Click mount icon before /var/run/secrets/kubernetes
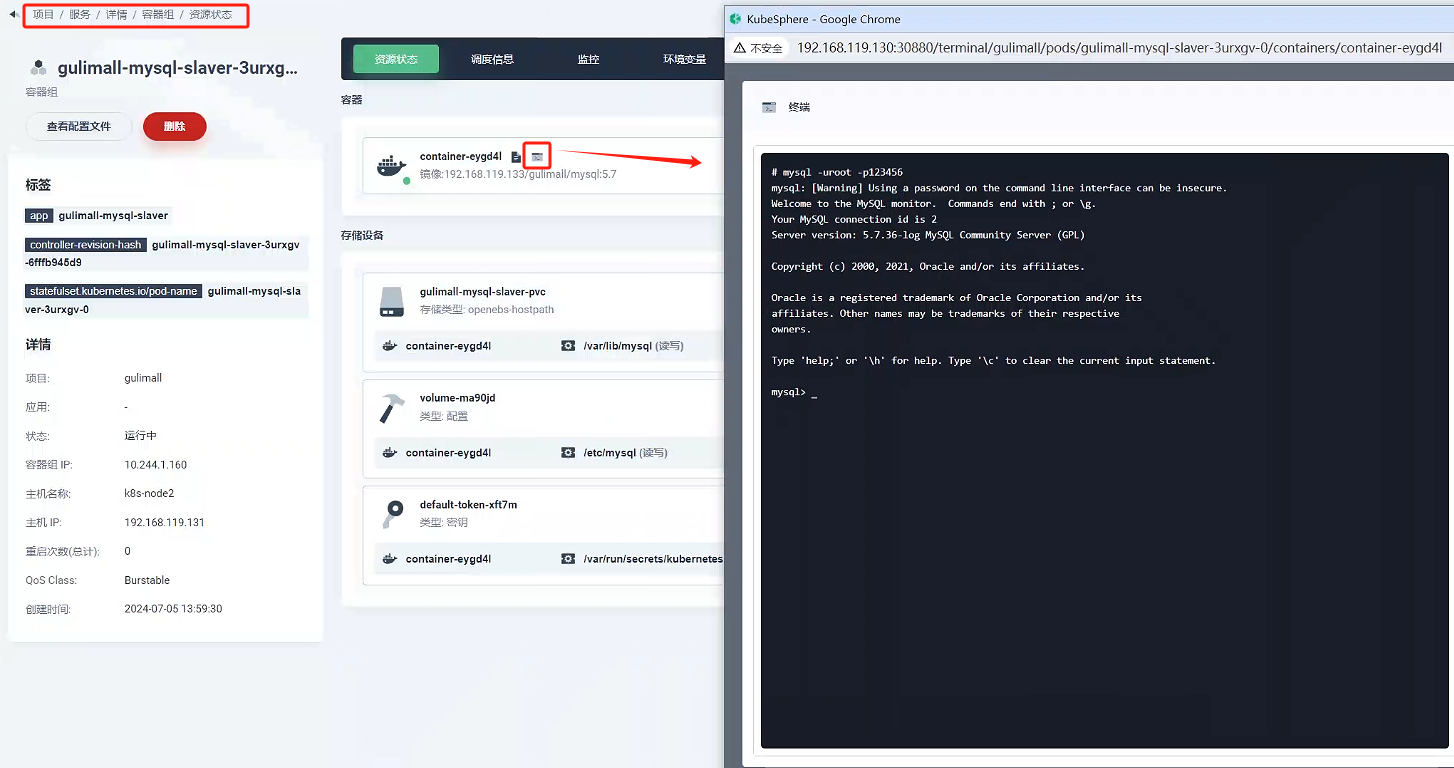 coord(568,559)
